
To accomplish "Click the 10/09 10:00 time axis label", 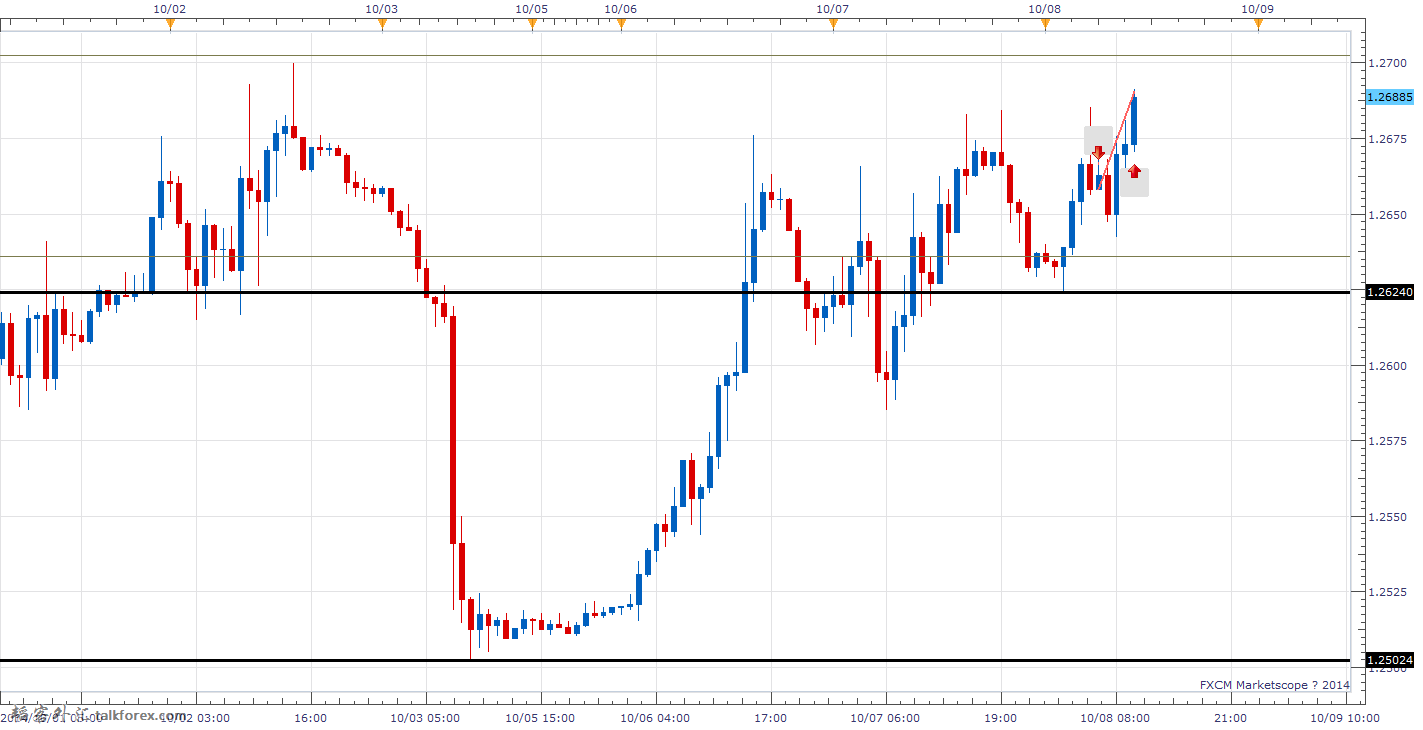I will click(1345, 717).
